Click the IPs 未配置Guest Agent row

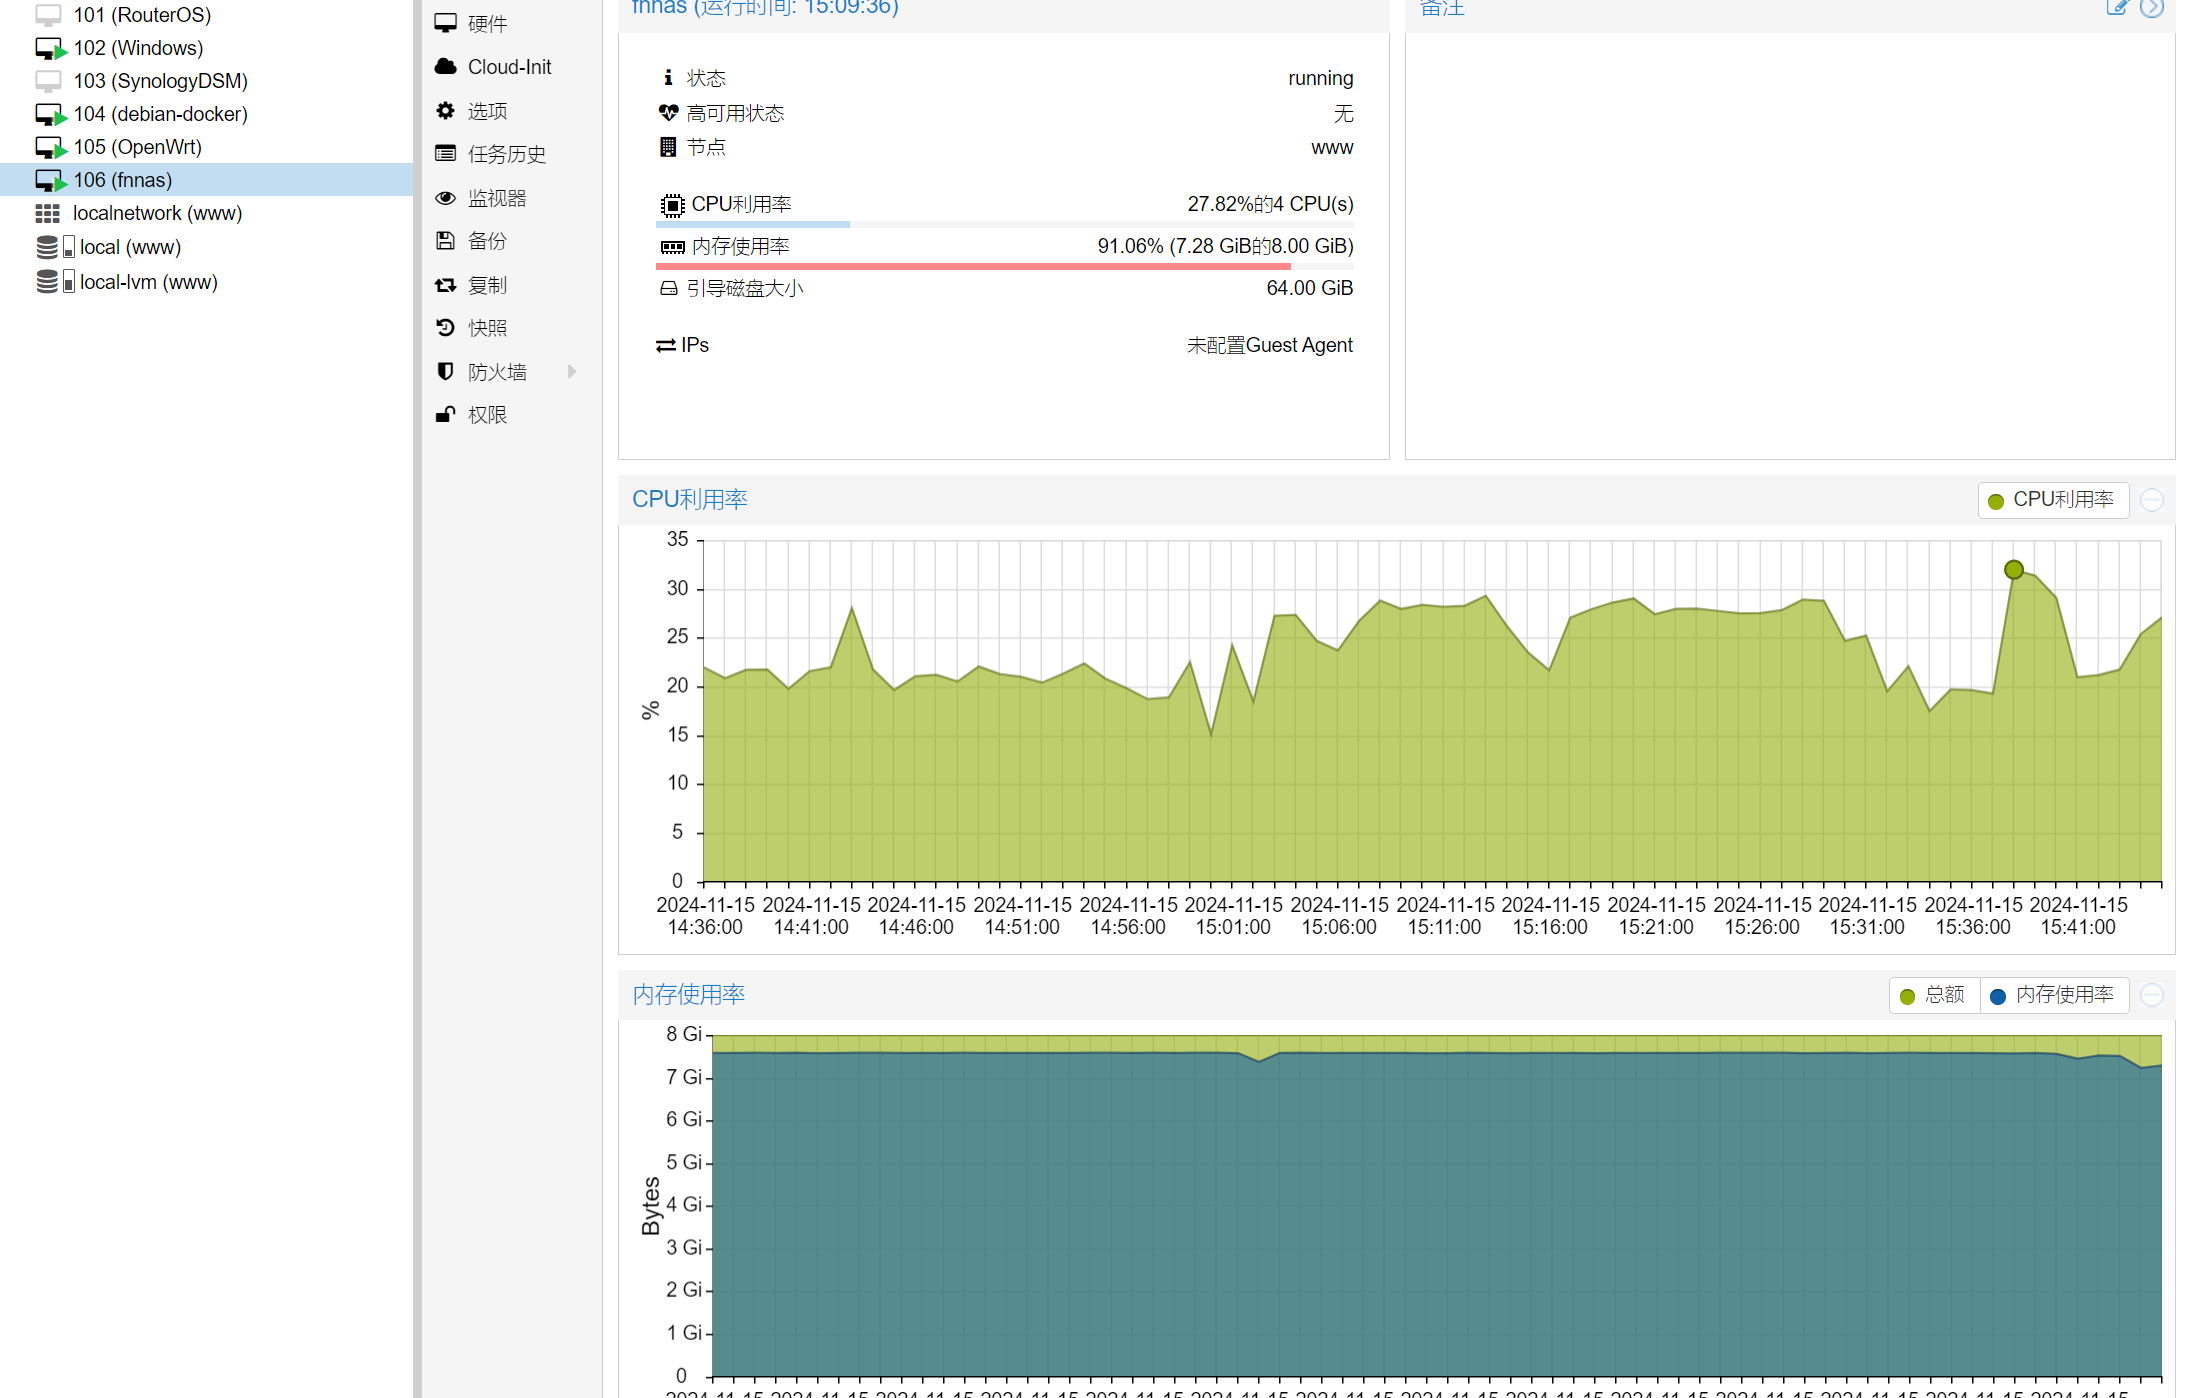tap(1005, 345)
